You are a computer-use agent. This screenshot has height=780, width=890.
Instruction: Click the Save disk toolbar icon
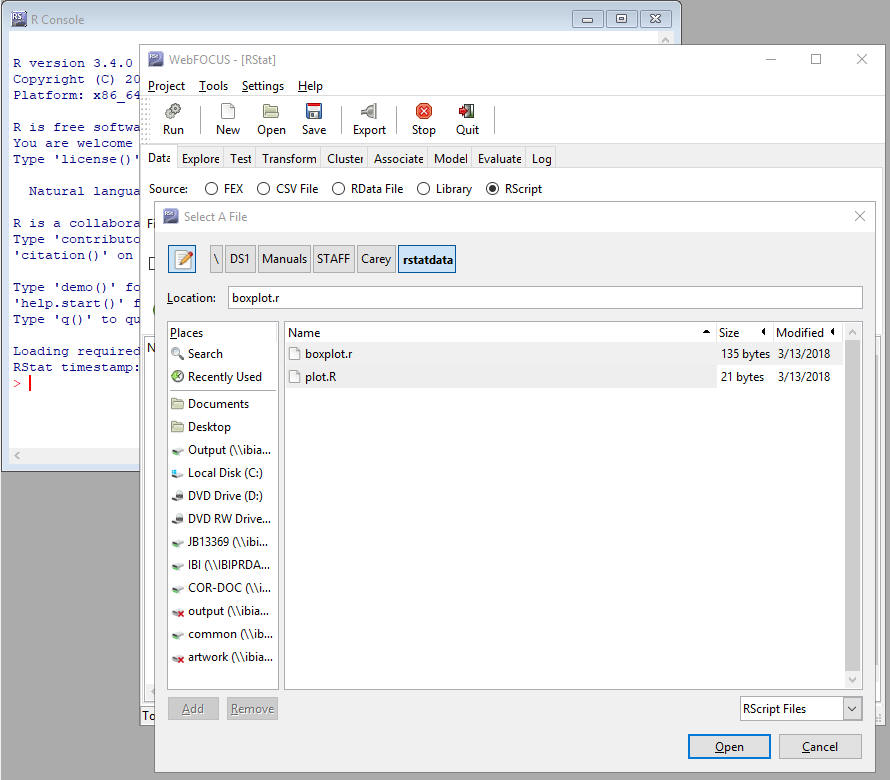pyautogui.click(x=314, y=111)
